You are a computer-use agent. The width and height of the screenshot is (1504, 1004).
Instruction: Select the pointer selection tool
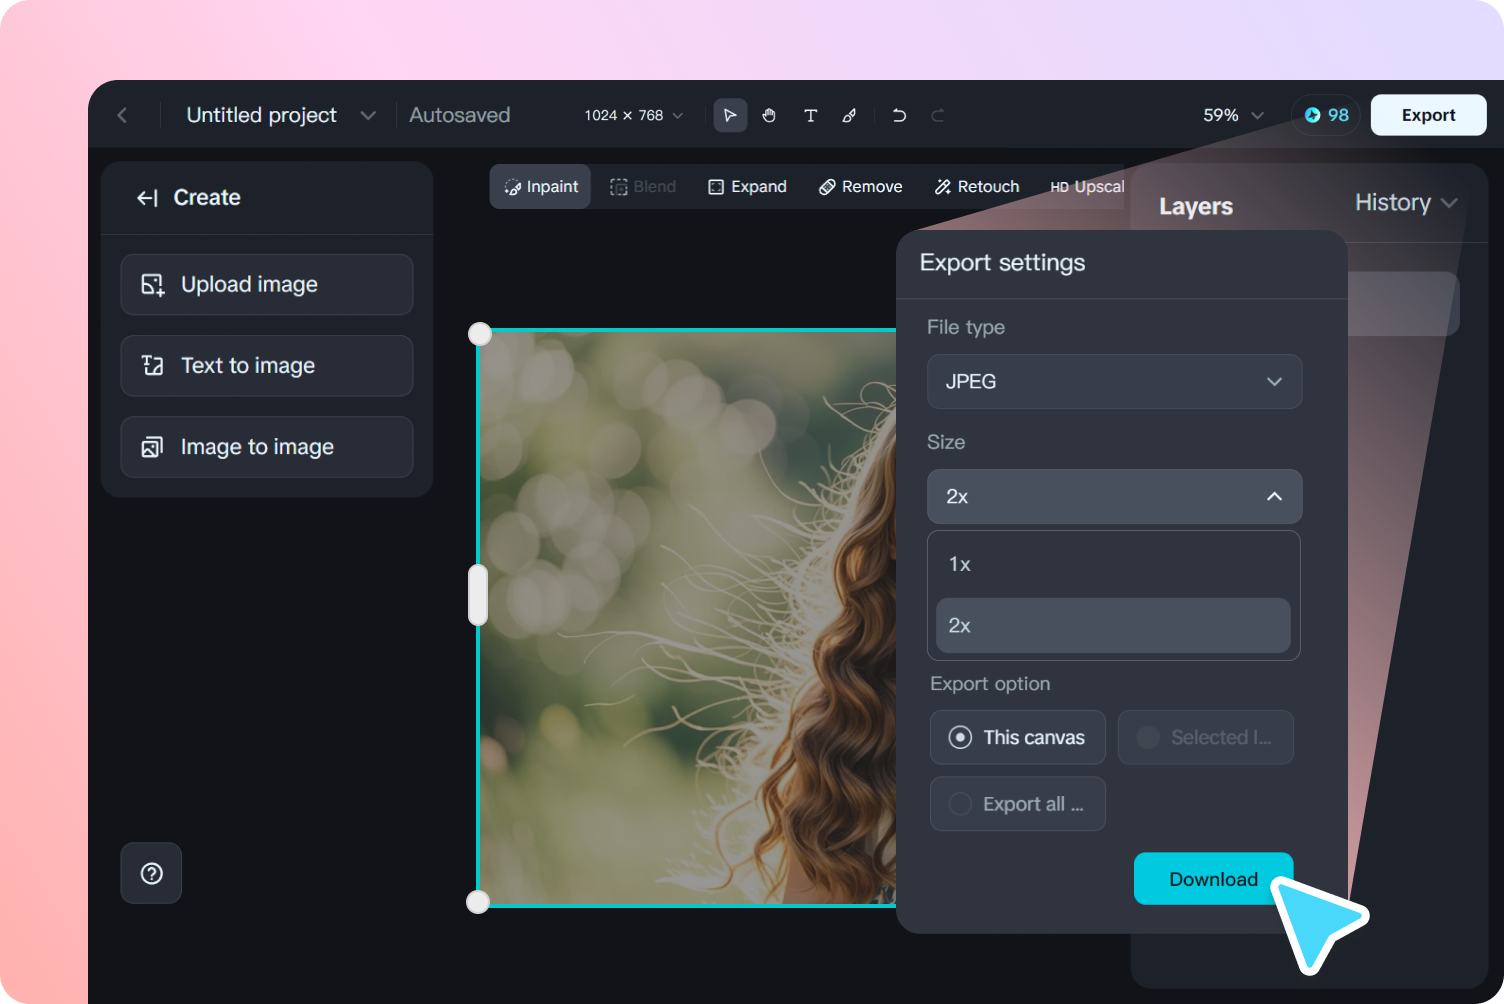point(730,115)
